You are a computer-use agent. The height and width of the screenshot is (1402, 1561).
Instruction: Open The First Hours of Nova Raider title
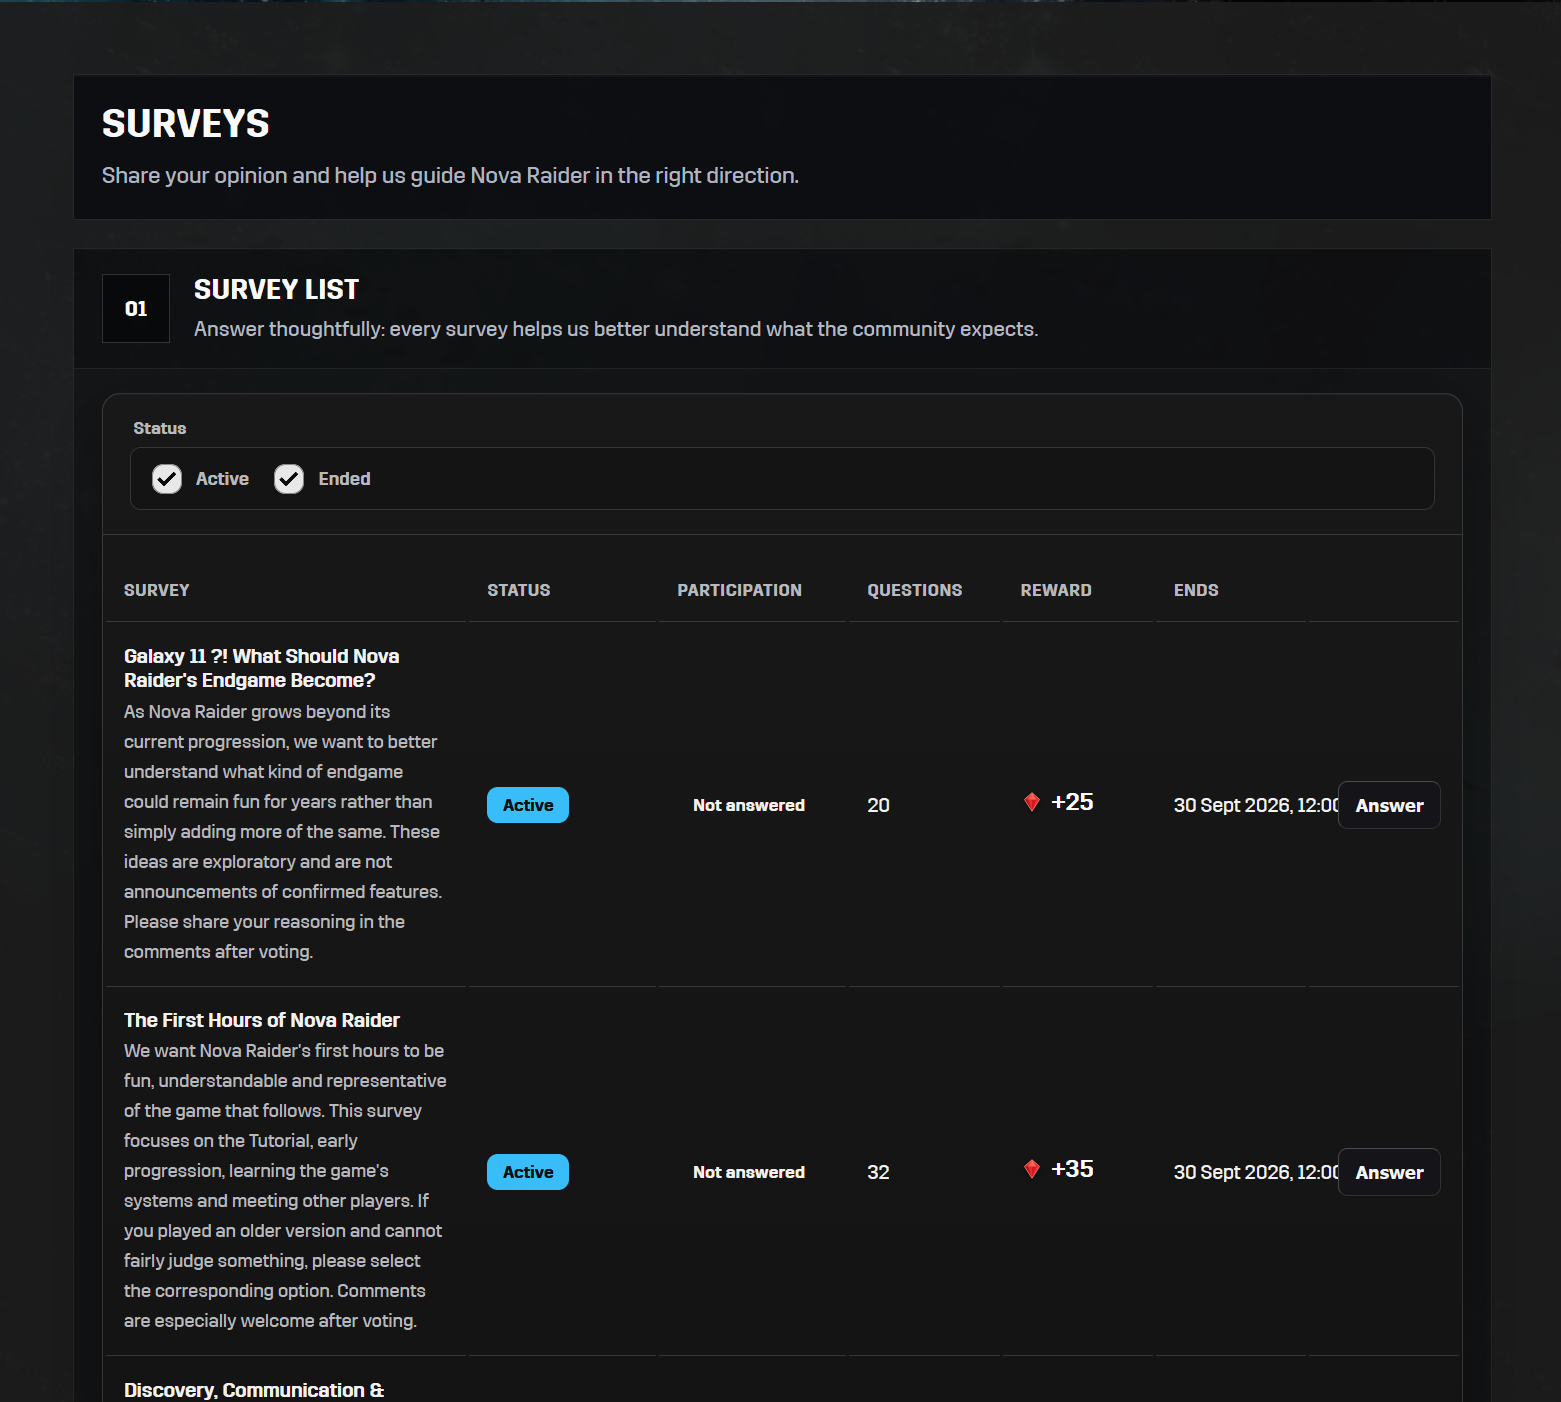tap(262, 1020)
